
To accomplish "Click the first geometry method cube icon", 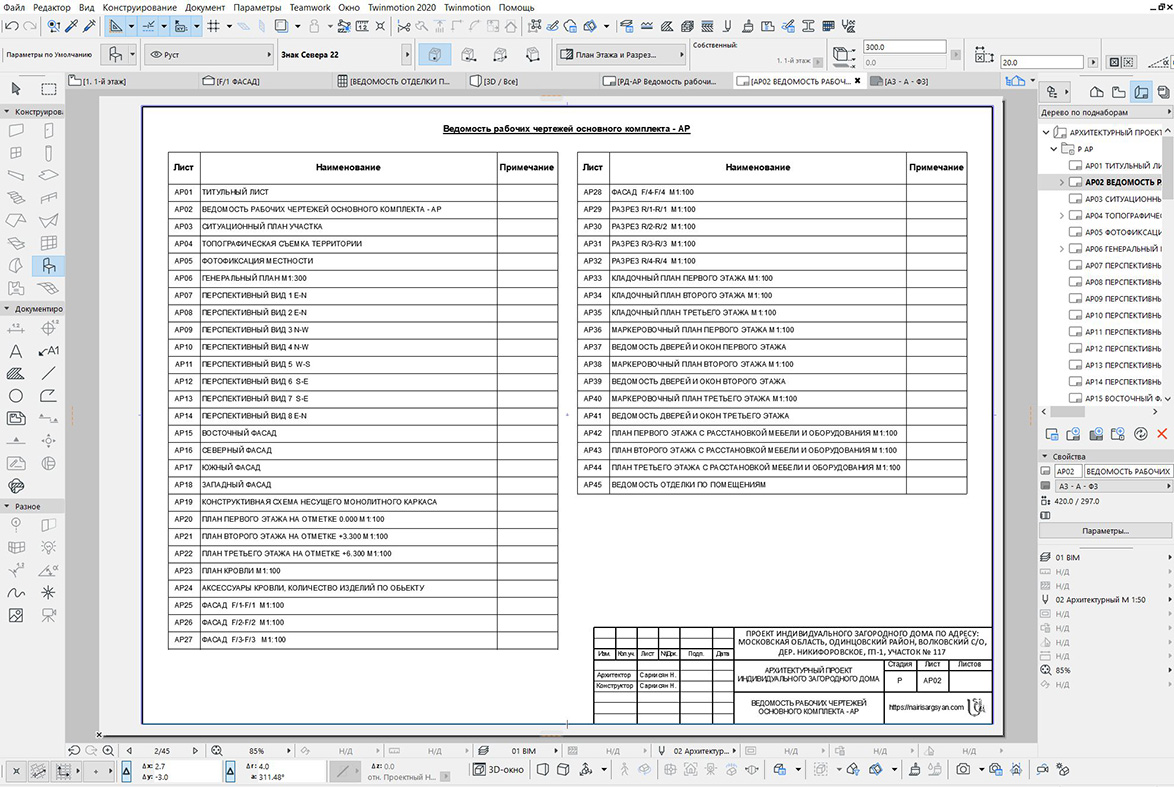I will 435,55.
